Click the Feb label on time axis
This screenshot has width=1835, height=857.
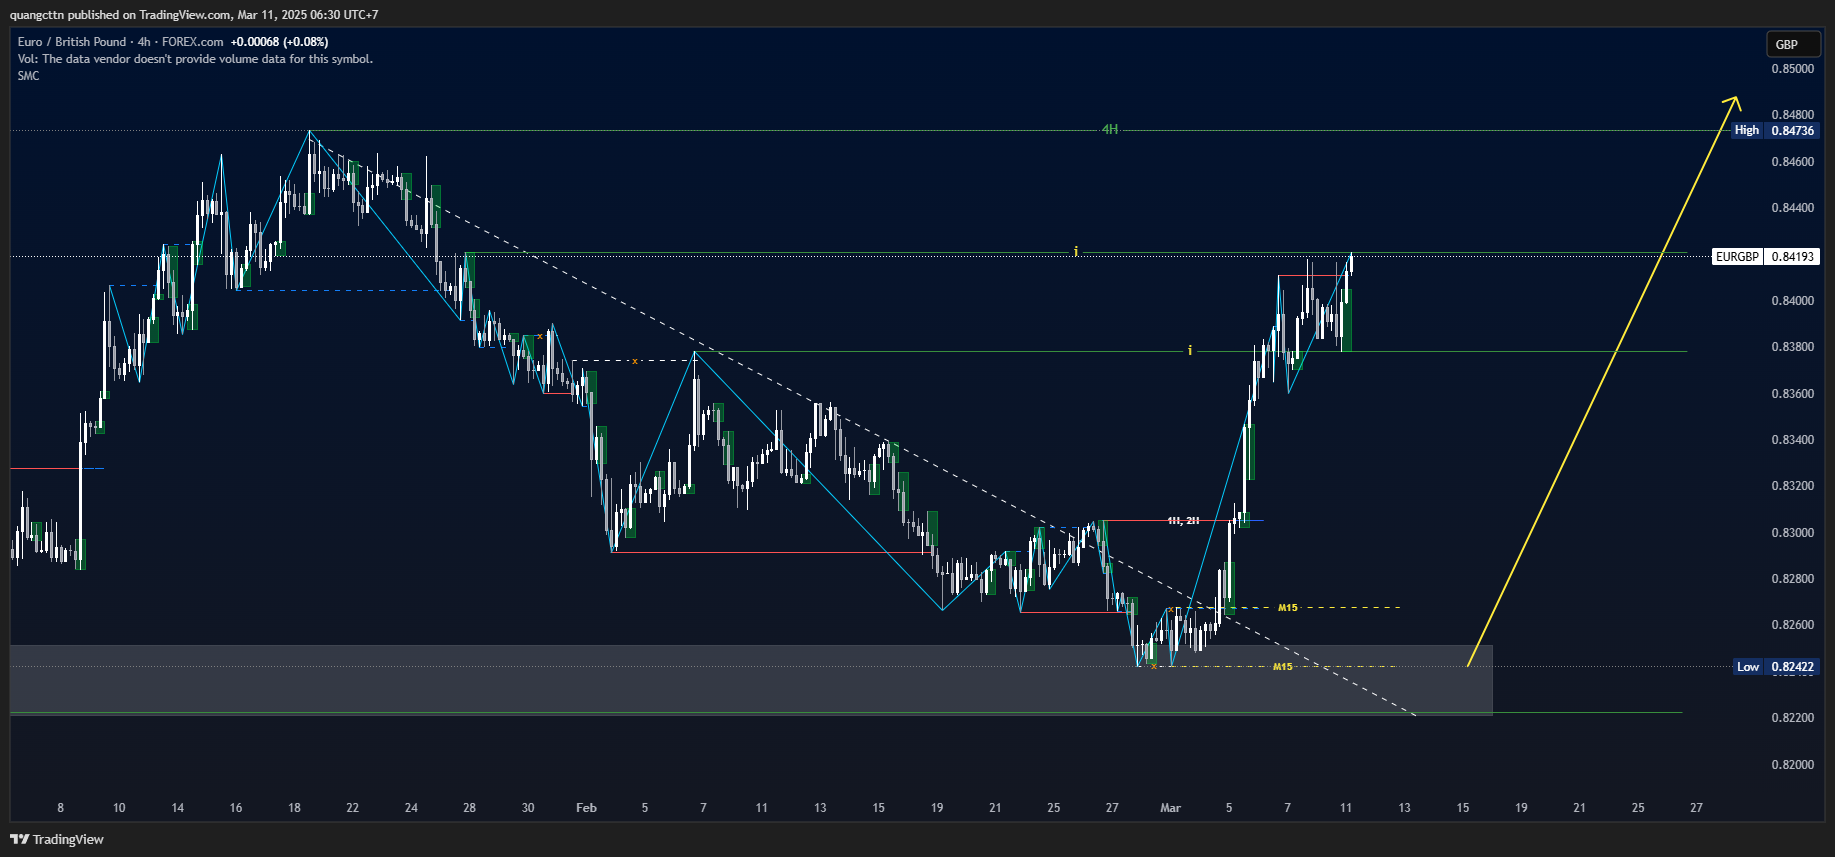coord(587,808)
